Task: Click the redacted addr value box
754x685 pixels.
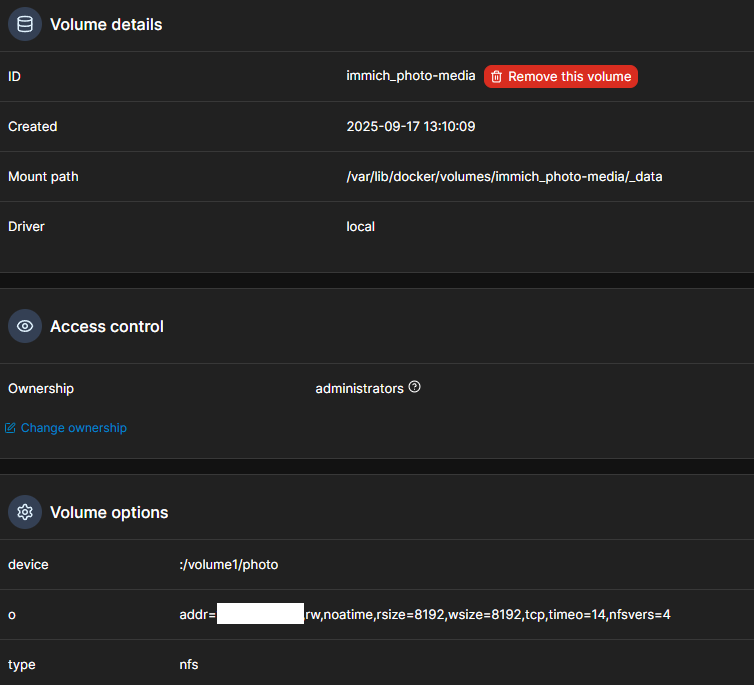Action: (260, 614)
